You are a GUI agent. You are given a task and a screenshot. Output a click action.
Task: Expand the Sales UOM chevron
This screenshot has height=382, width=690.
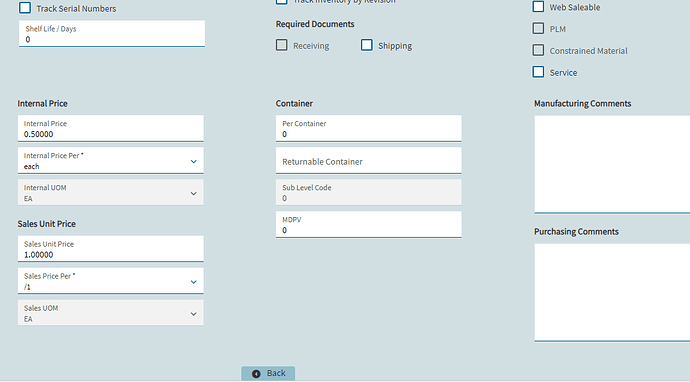point(194,314)
